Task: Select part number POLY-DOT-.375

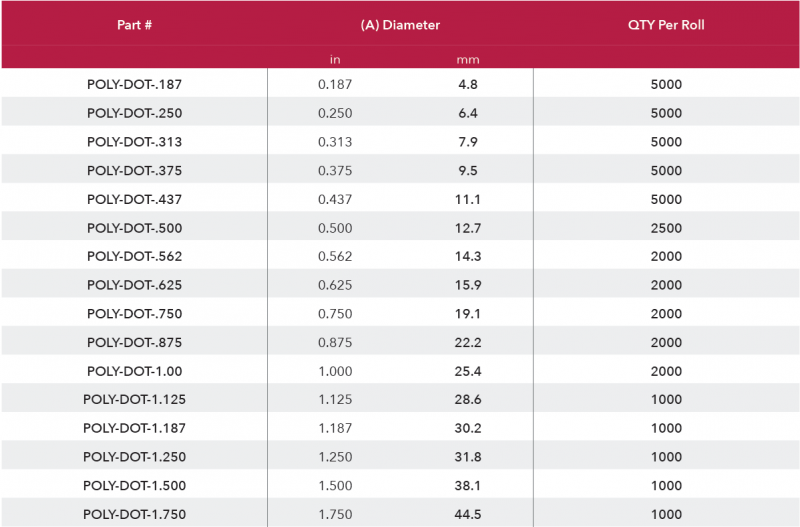Action: pyautogui.click(x=134, y=170)
